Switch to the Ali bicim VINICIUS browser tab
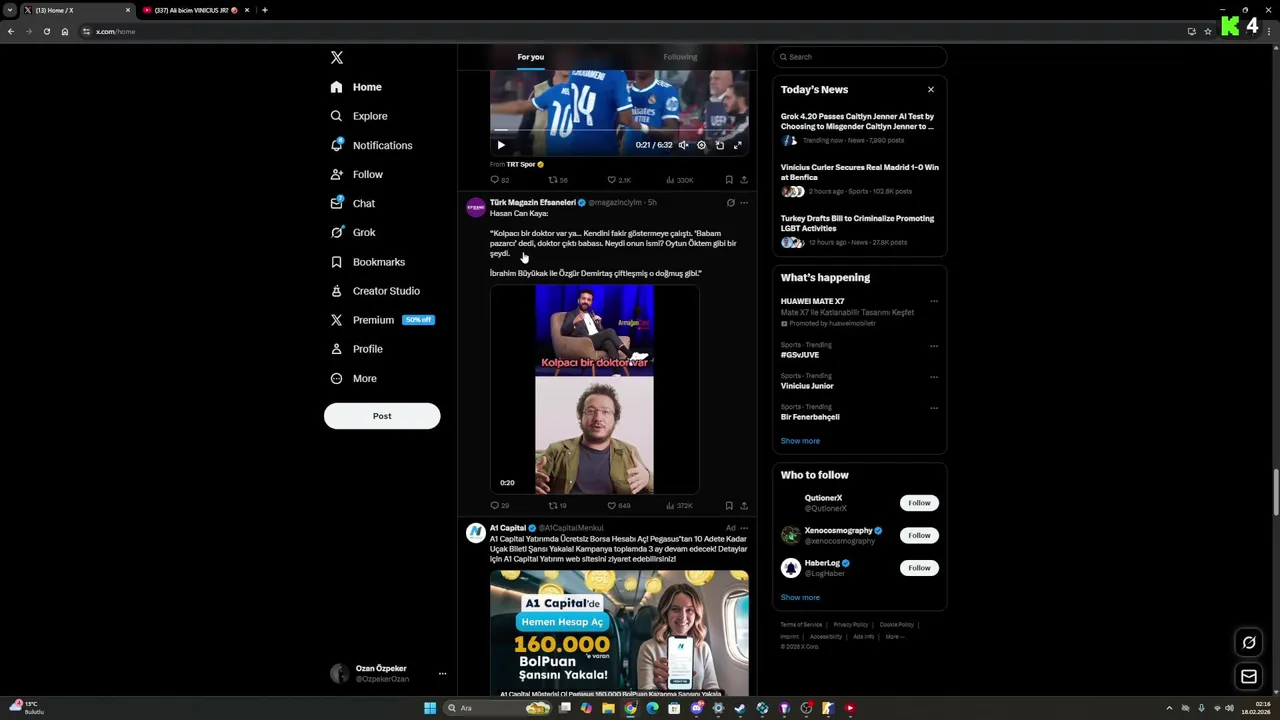This screenshot has height=720, width=1280. (x=192, y=10)
